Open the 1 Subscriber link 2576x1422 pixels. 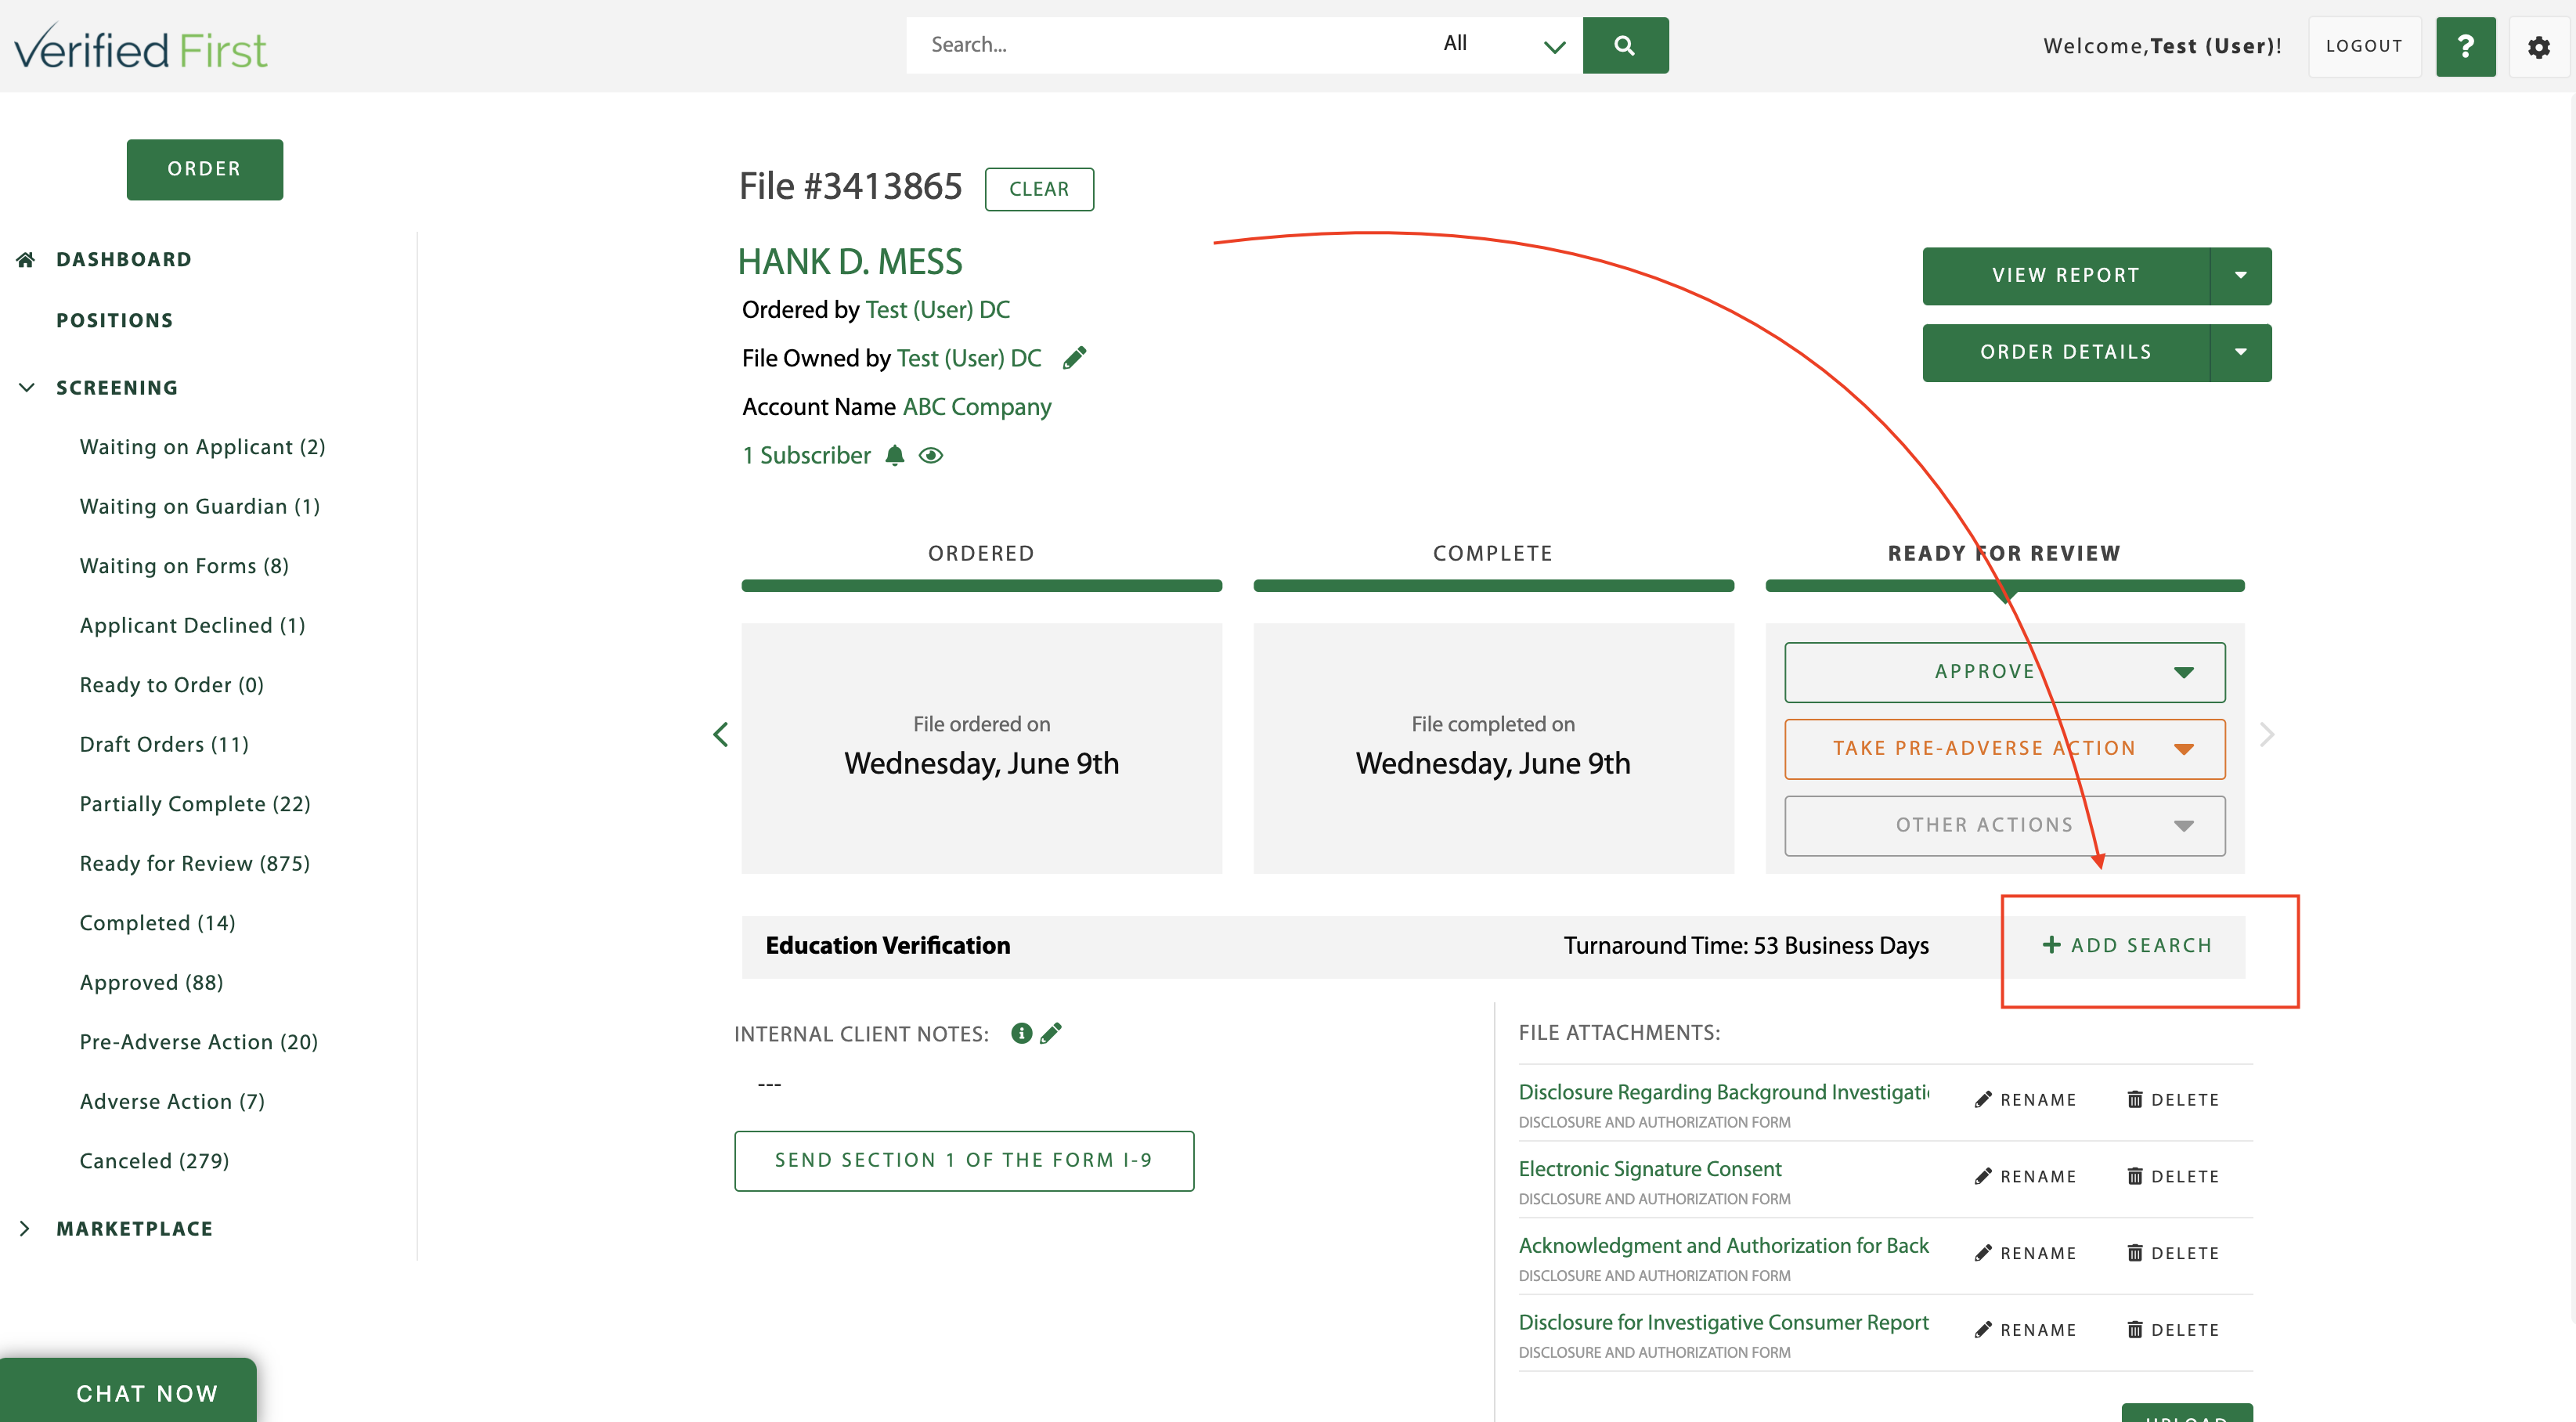pyautogui.click(x=806, y=456)
